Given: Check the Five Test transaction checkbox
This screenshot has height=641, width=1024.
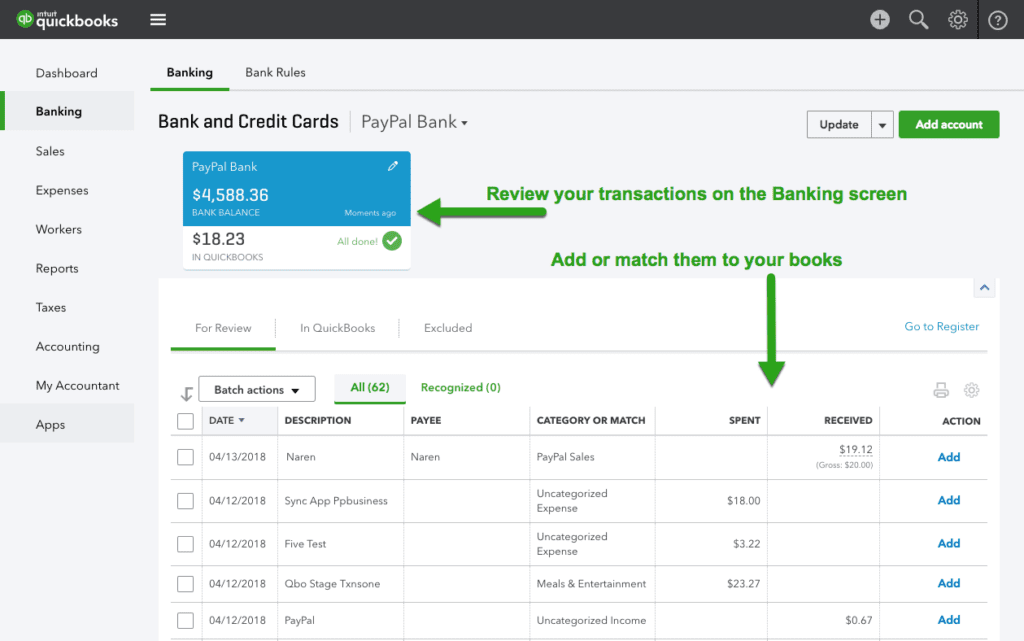Looking at the screenshot, I should point(185,544).
